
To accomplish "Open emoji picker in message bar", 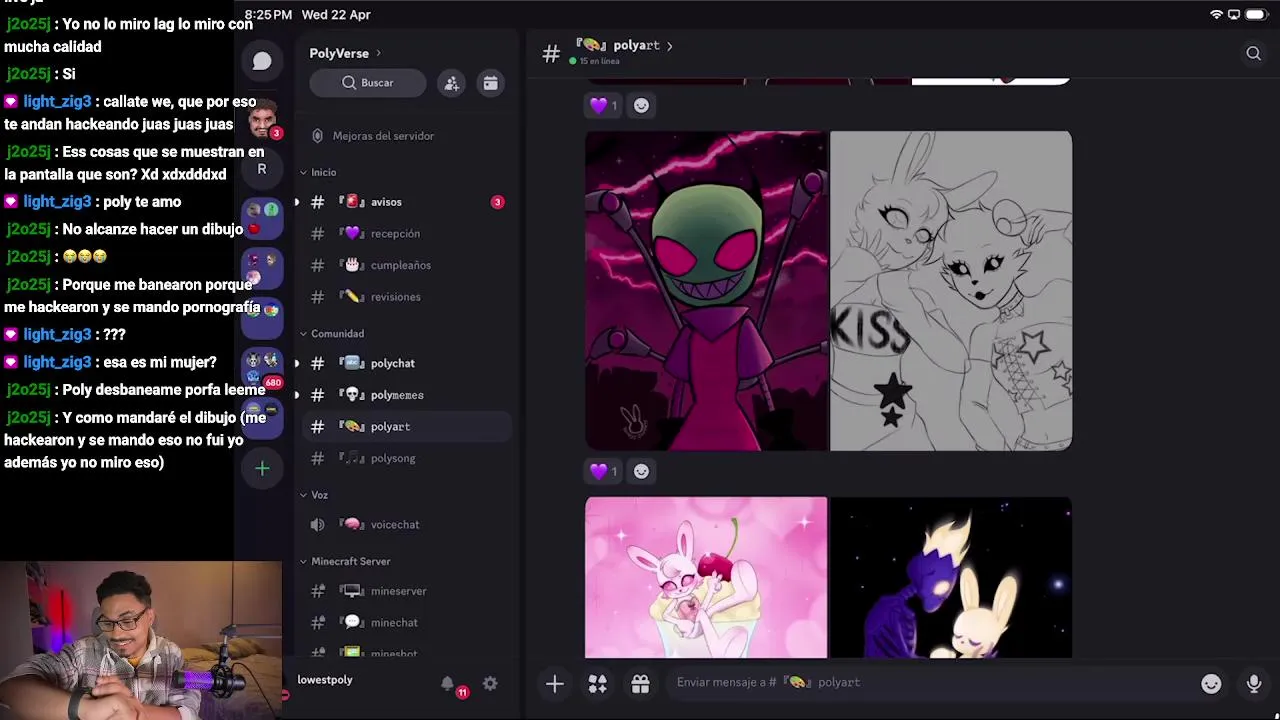I will pyautogui.click(x=1211, y=684).
